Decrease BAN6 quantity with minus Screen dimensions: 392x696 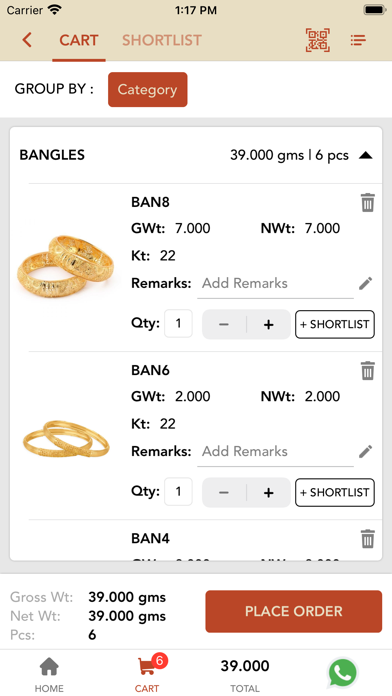point(224,493)
